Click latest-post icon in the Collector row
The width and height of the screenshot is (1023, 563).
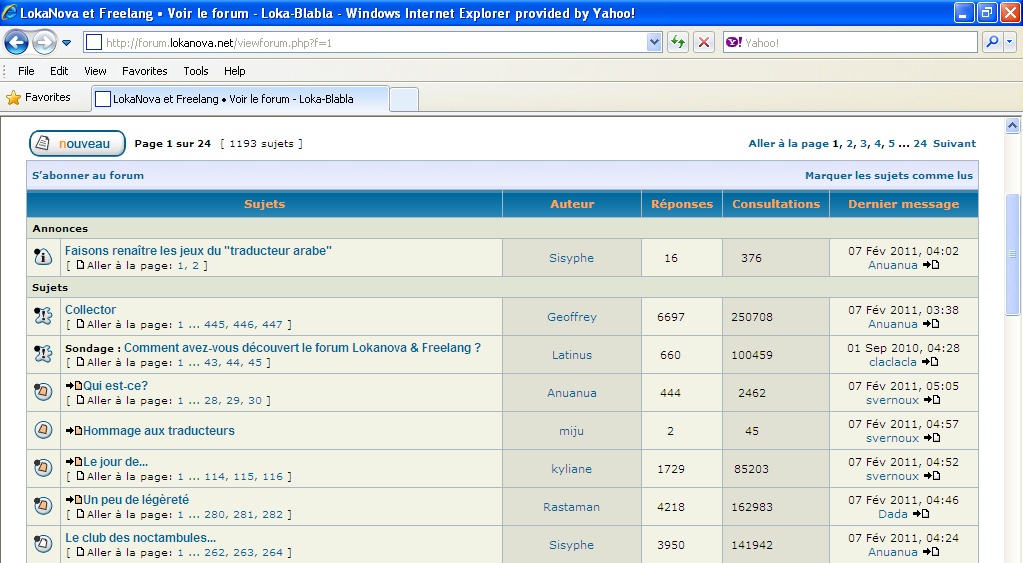pyautogui.click(x=930, y=324)
